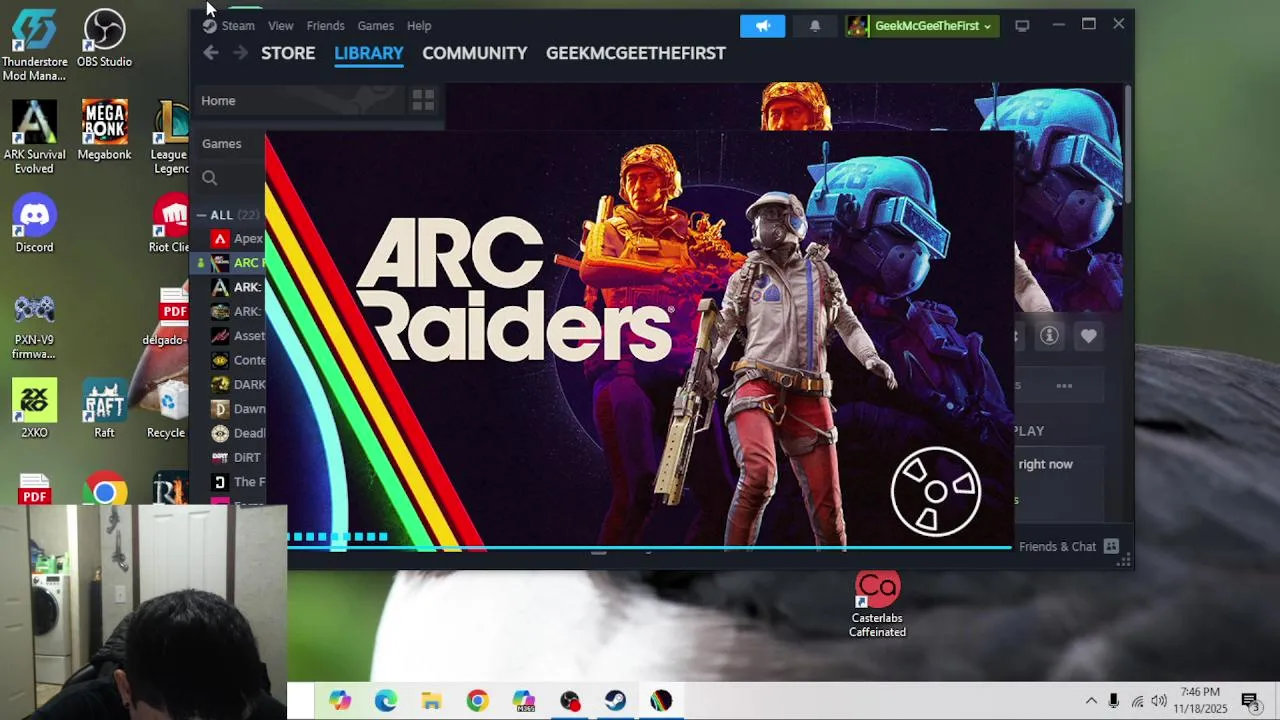This screenshot has height=720, width=1280.
Task: Switch to the STORE tab
Action: tap(288, 53)
